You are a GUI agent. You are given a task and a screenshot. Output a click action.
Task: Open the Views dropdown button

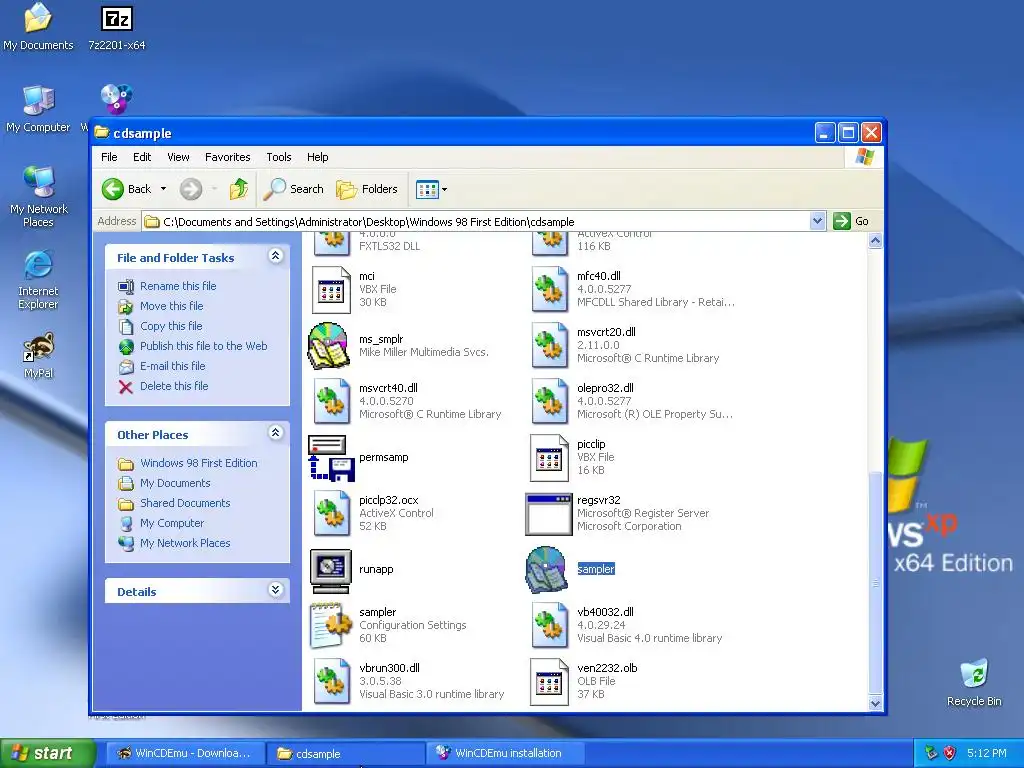[432, 189]
